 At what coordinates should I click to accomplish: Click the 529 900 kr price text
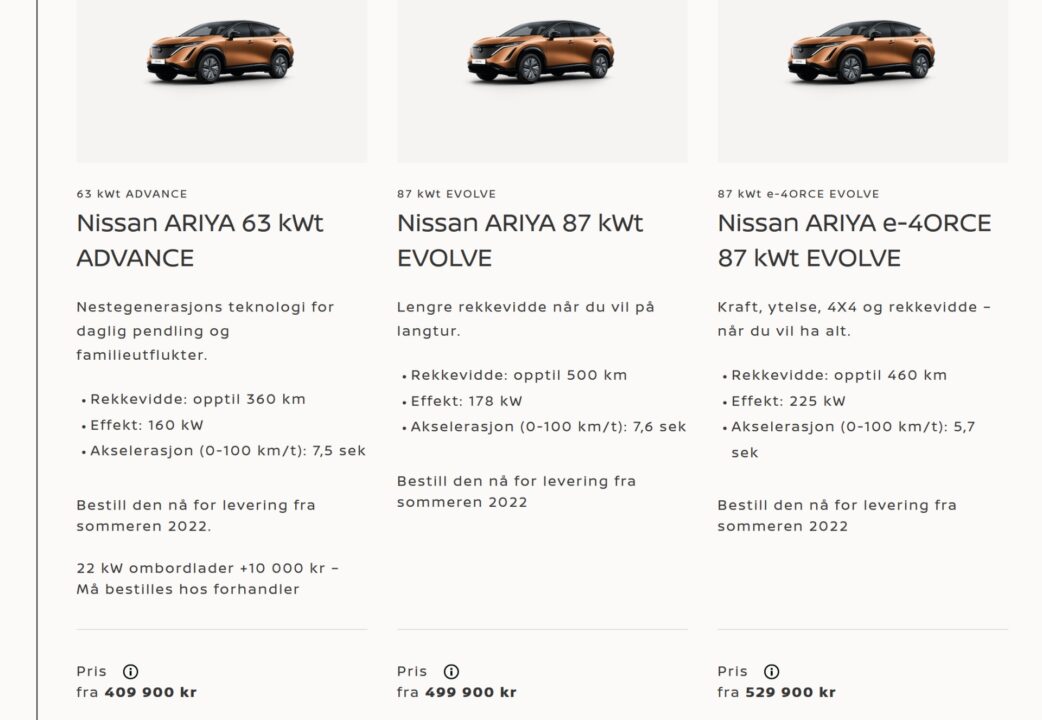click(x=791, y=692)
